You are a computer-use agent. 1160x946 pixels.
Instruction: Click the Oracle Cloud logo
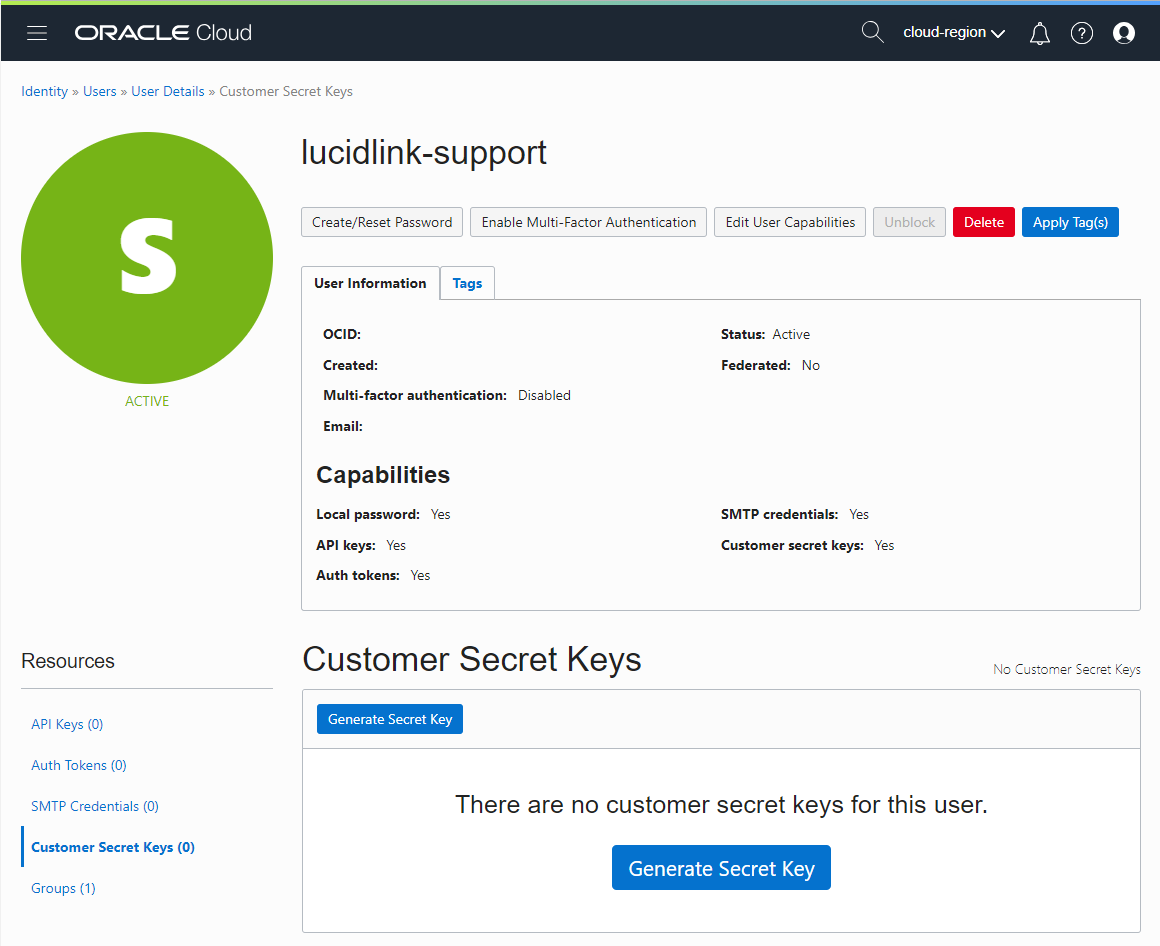163,33
